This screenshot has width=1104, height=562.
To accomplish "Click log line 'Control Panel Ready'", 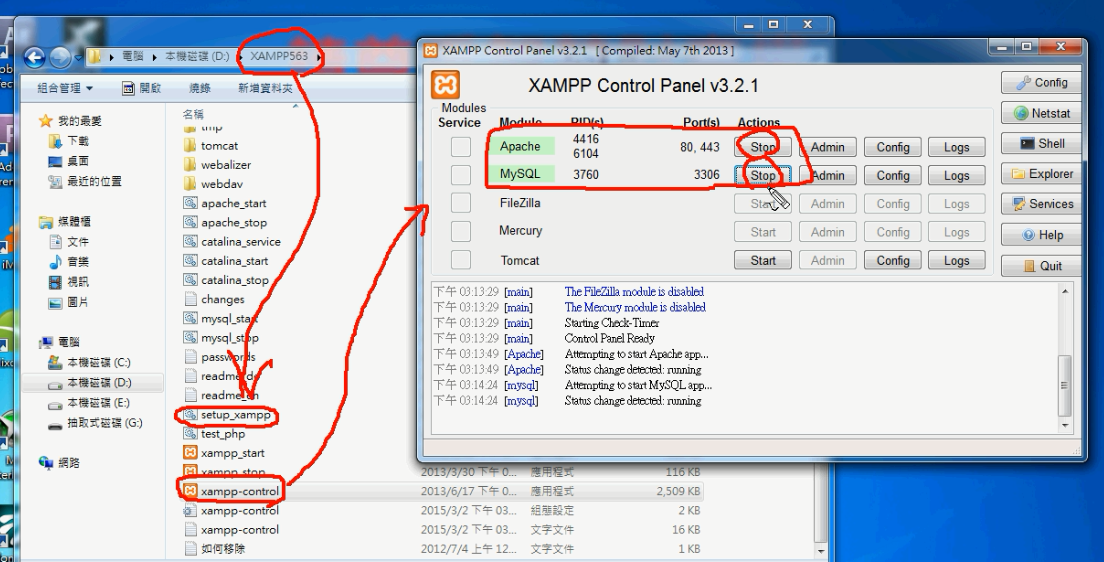I will (610, 338).
